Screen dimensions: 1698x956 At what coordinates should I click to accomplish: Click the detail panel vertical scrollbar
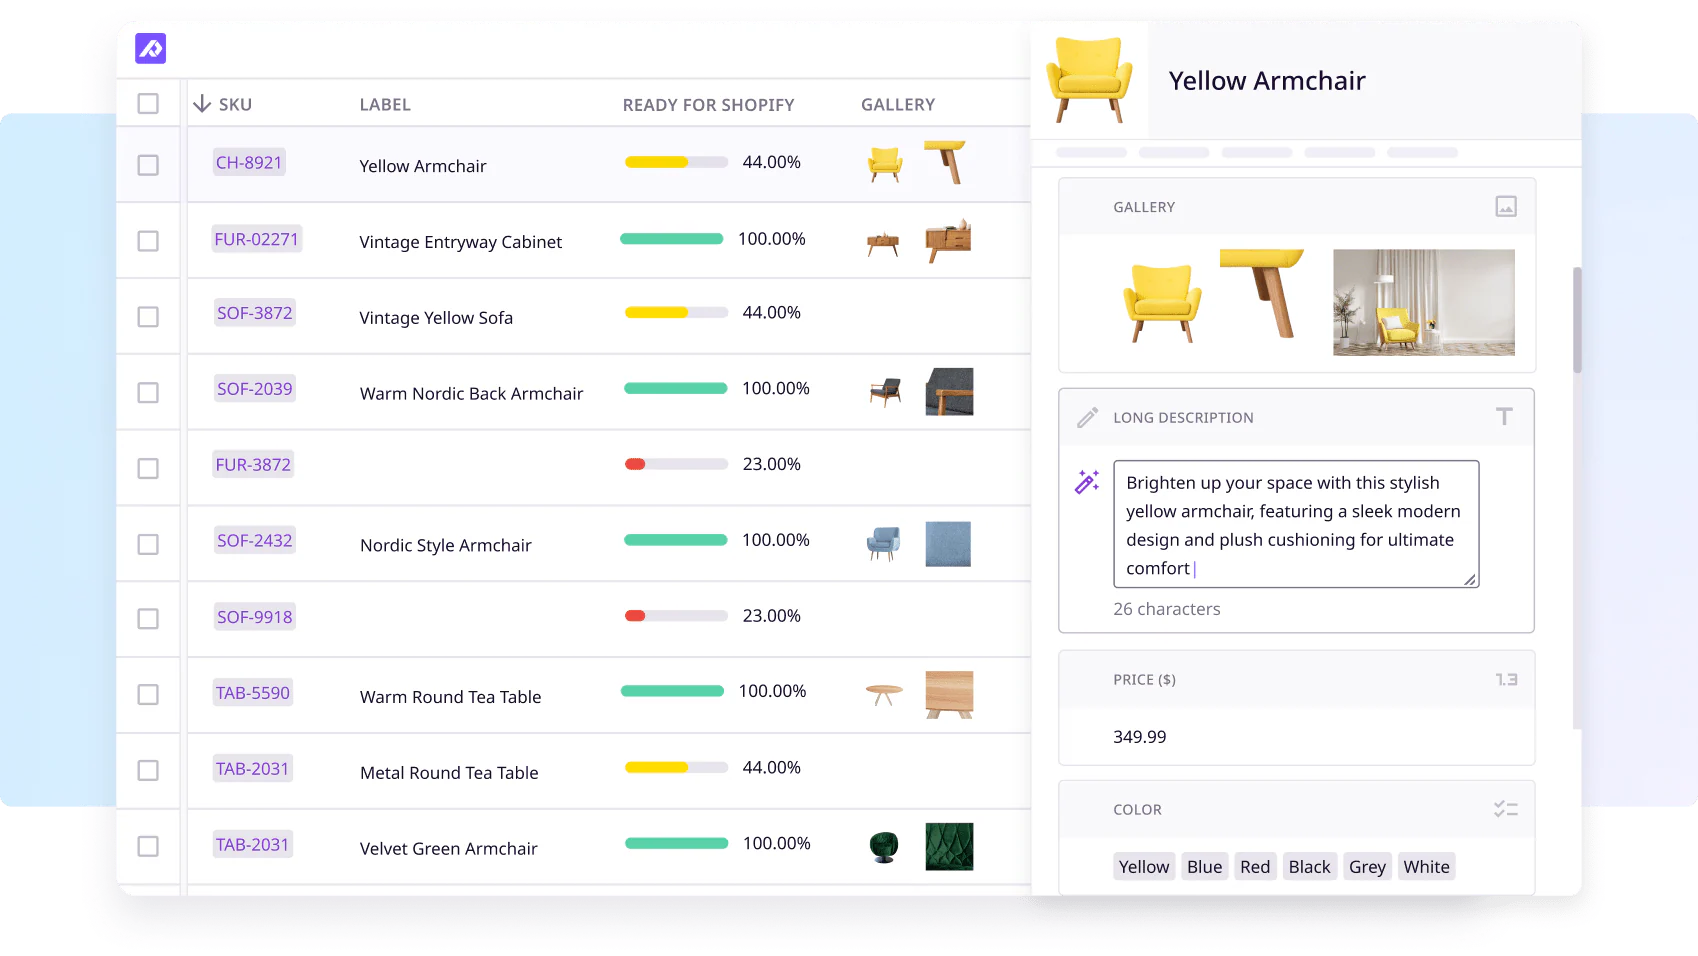[1577, 320]
